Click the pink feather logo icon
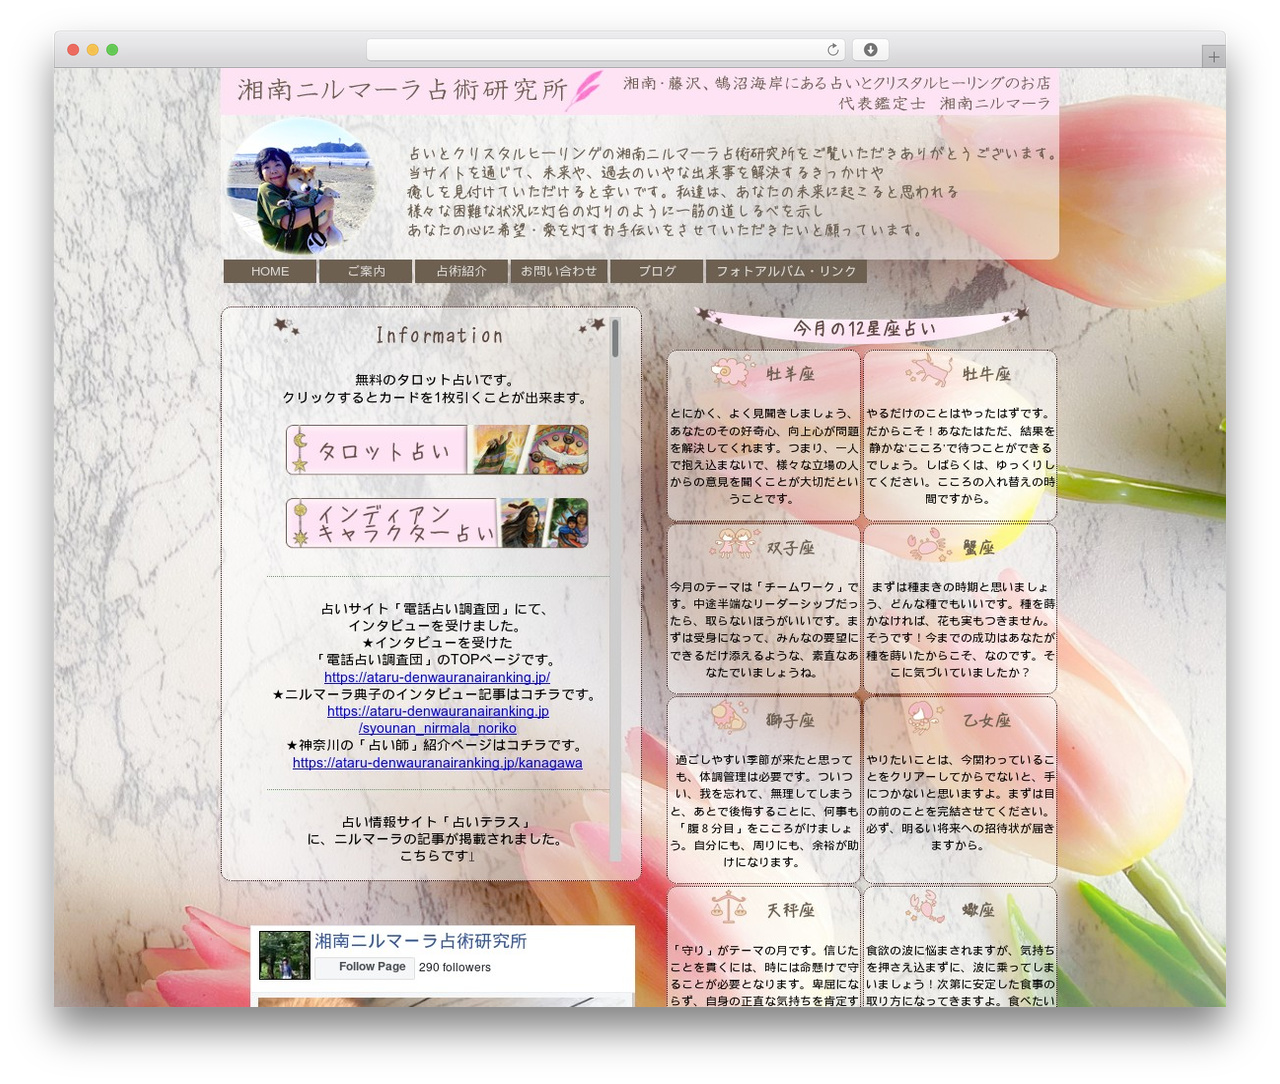 586,90
